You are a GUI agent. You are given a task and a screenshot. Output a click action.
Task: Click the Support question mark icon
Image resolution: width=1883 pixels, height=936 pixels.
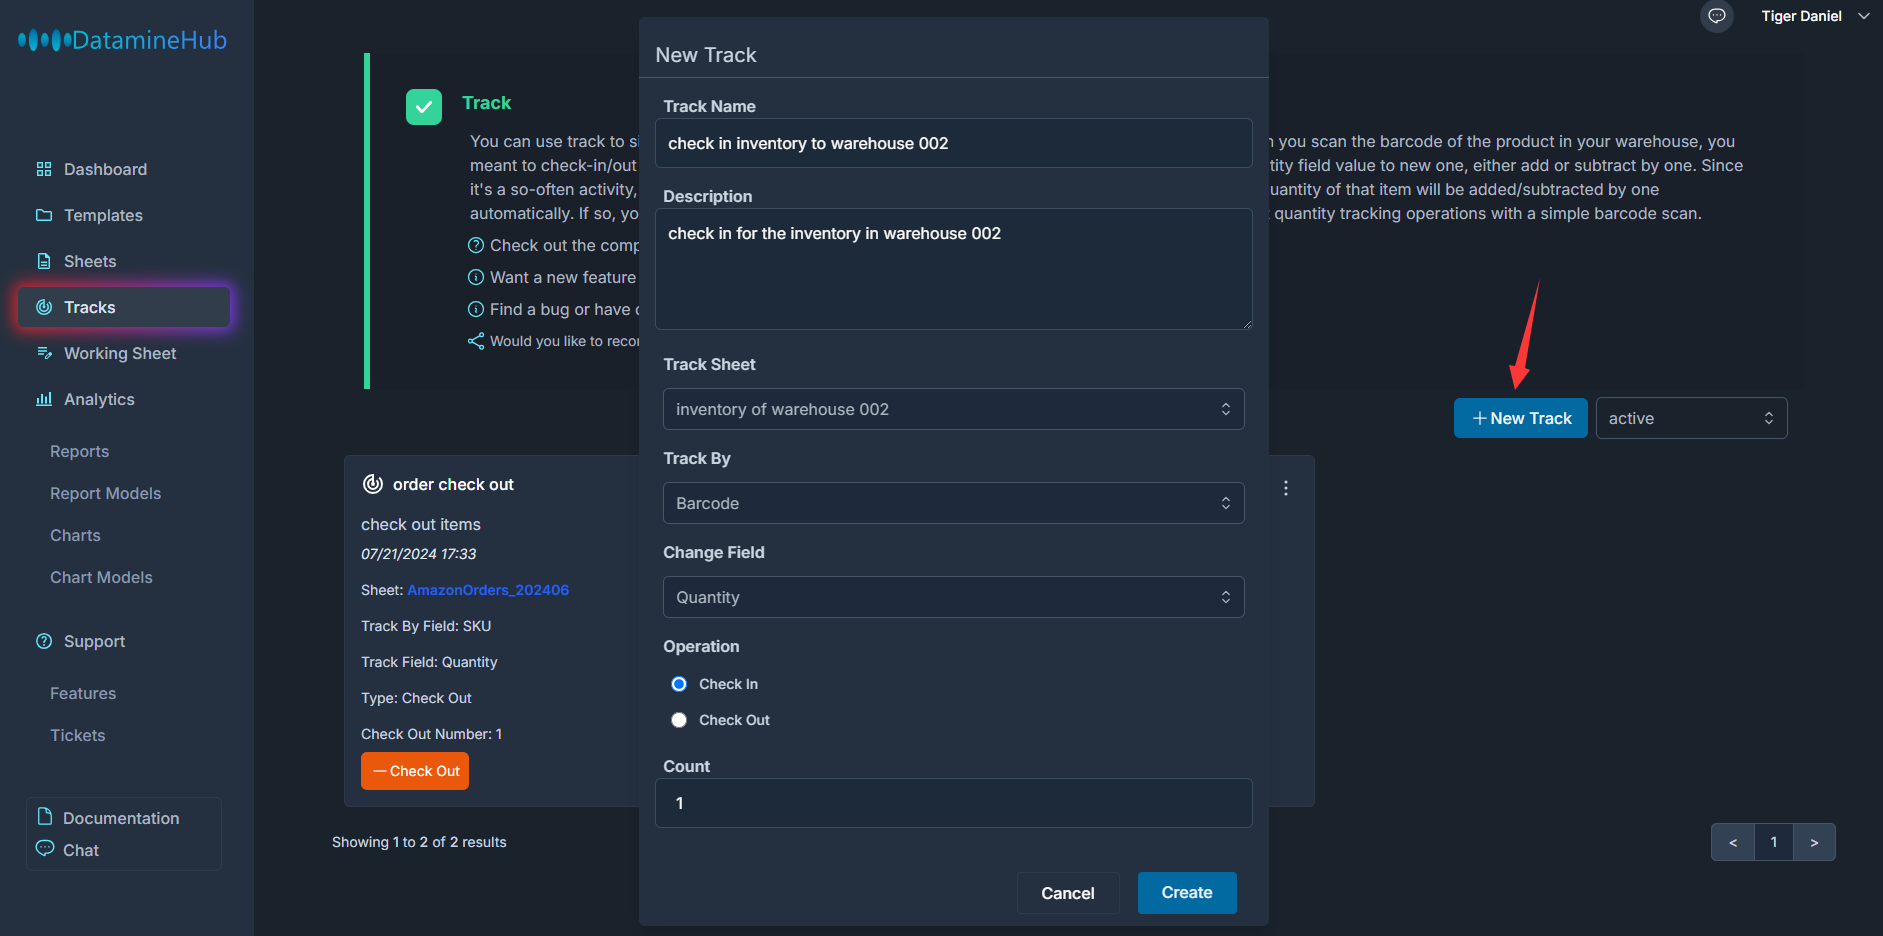44,641
